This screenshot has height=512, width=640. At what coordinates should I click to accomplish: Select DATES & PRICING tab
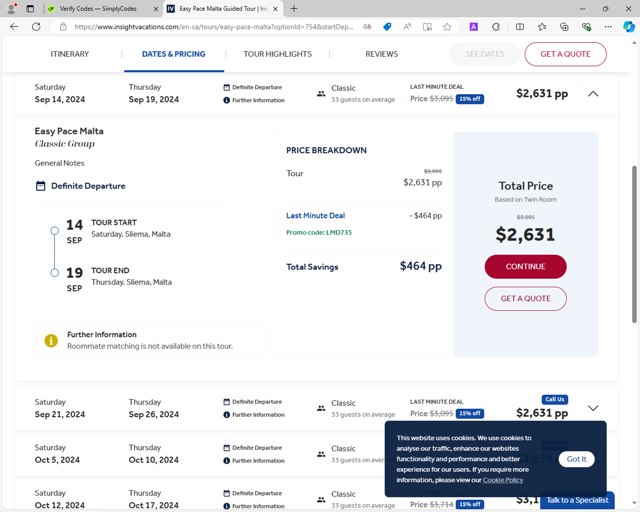(x=173, y=54)
